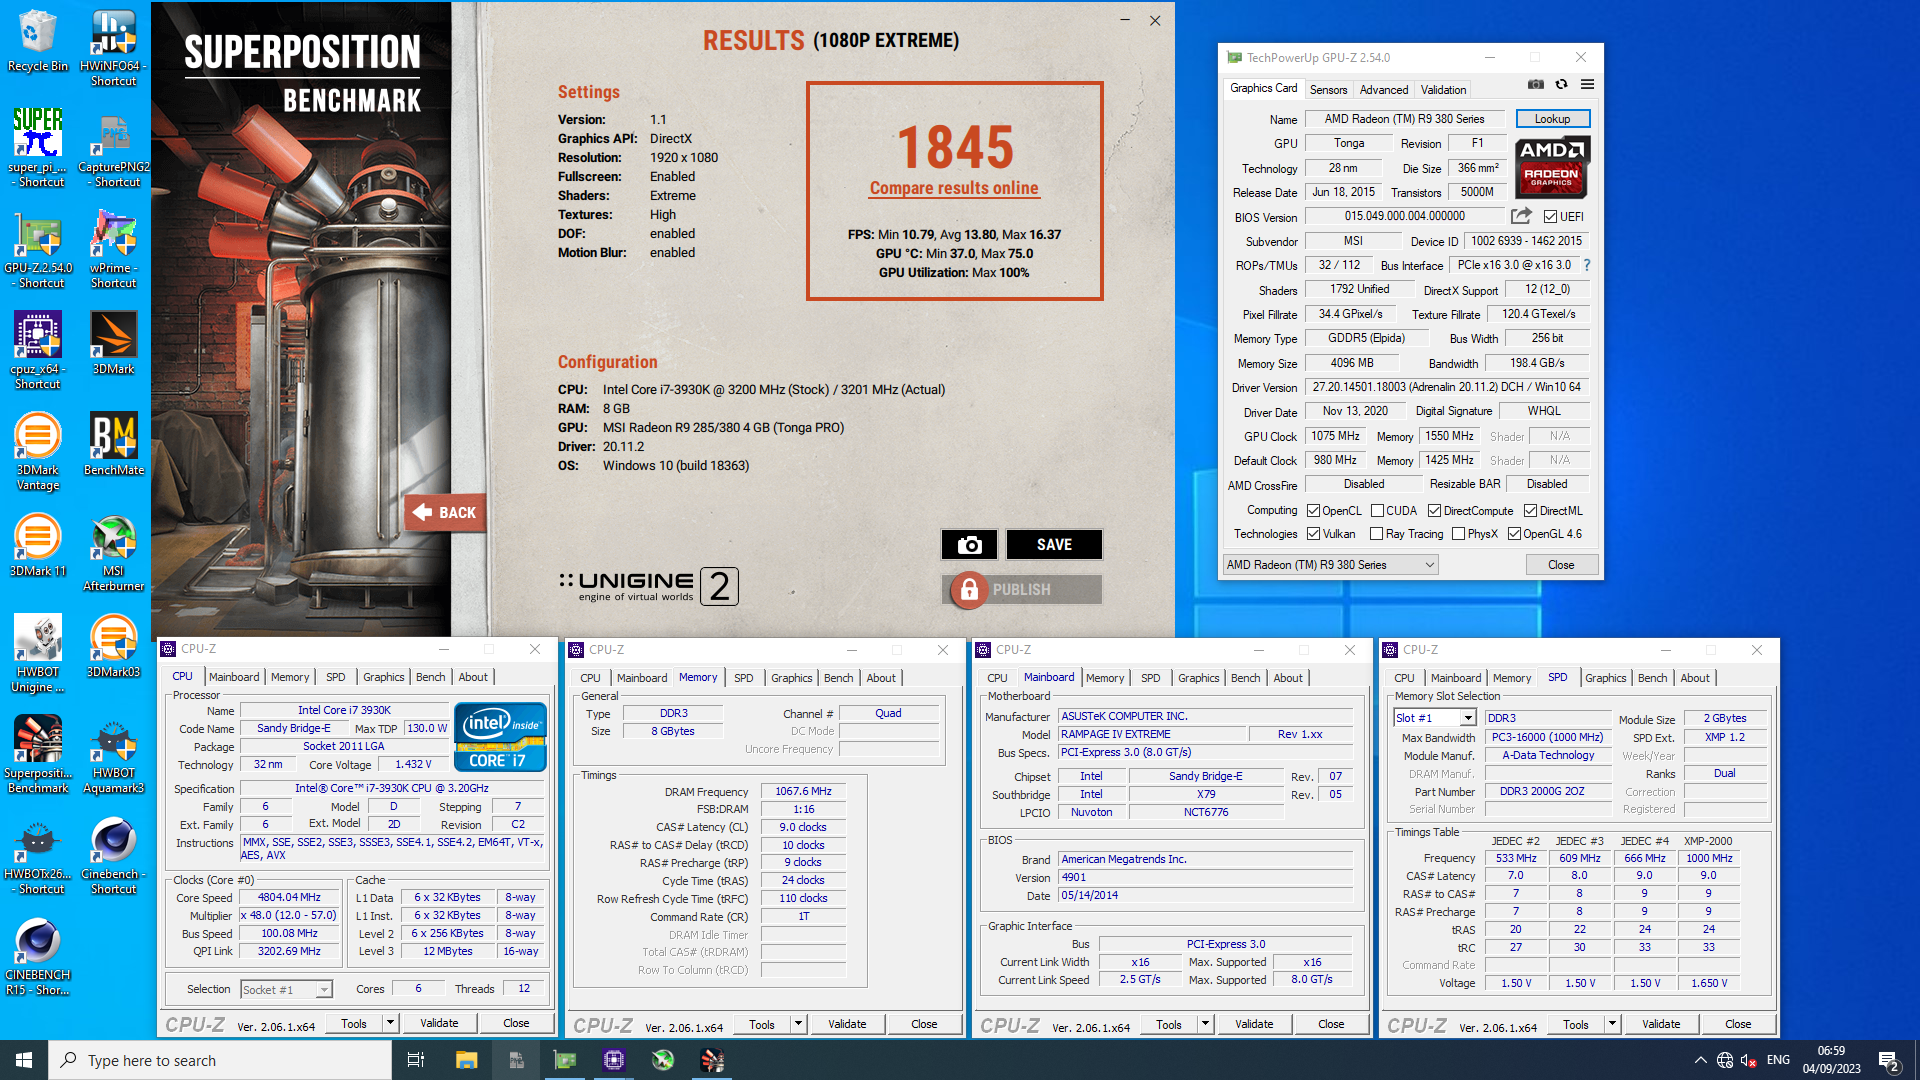Open Cinebench shortcut icon

[113, 855]
